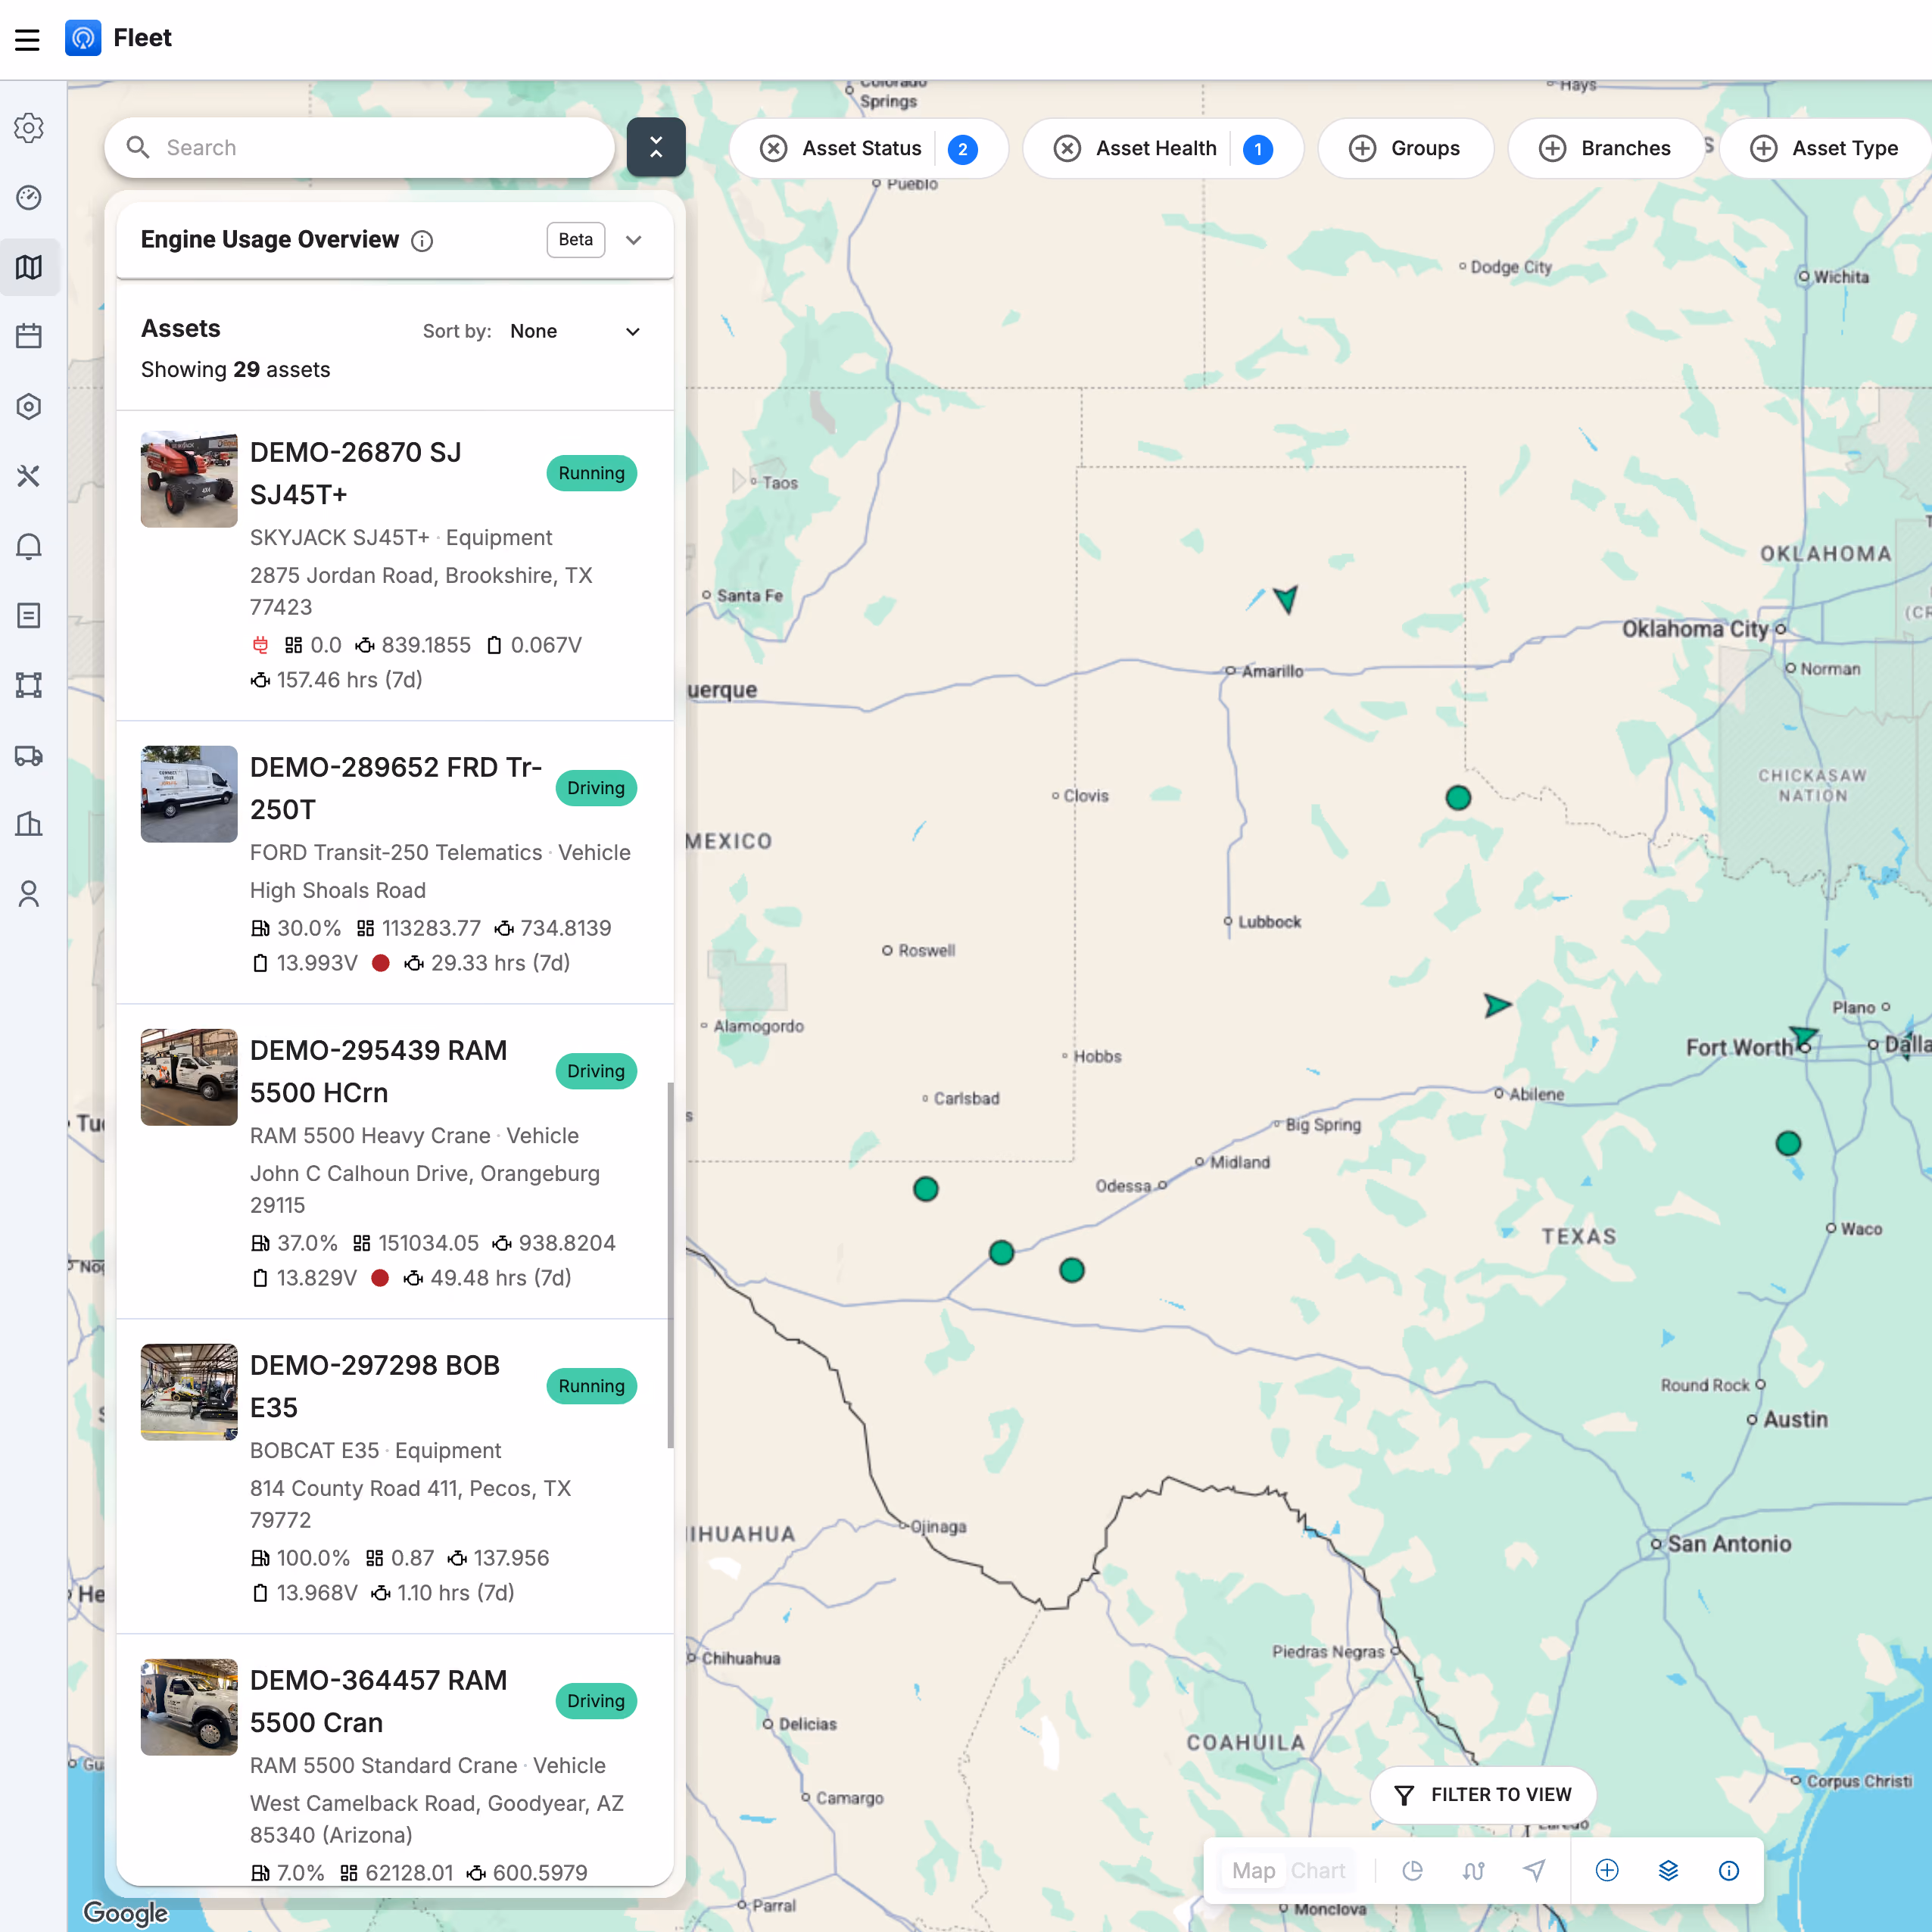Open the truck sidebar icon

(29, 755)
